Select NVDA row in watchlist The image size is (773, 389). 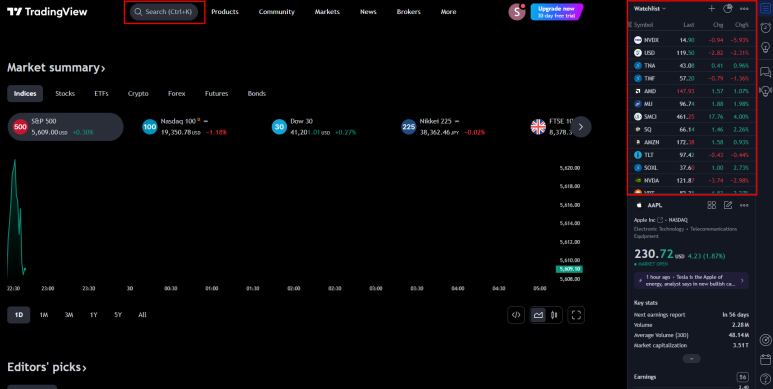(x=691, y=180)
